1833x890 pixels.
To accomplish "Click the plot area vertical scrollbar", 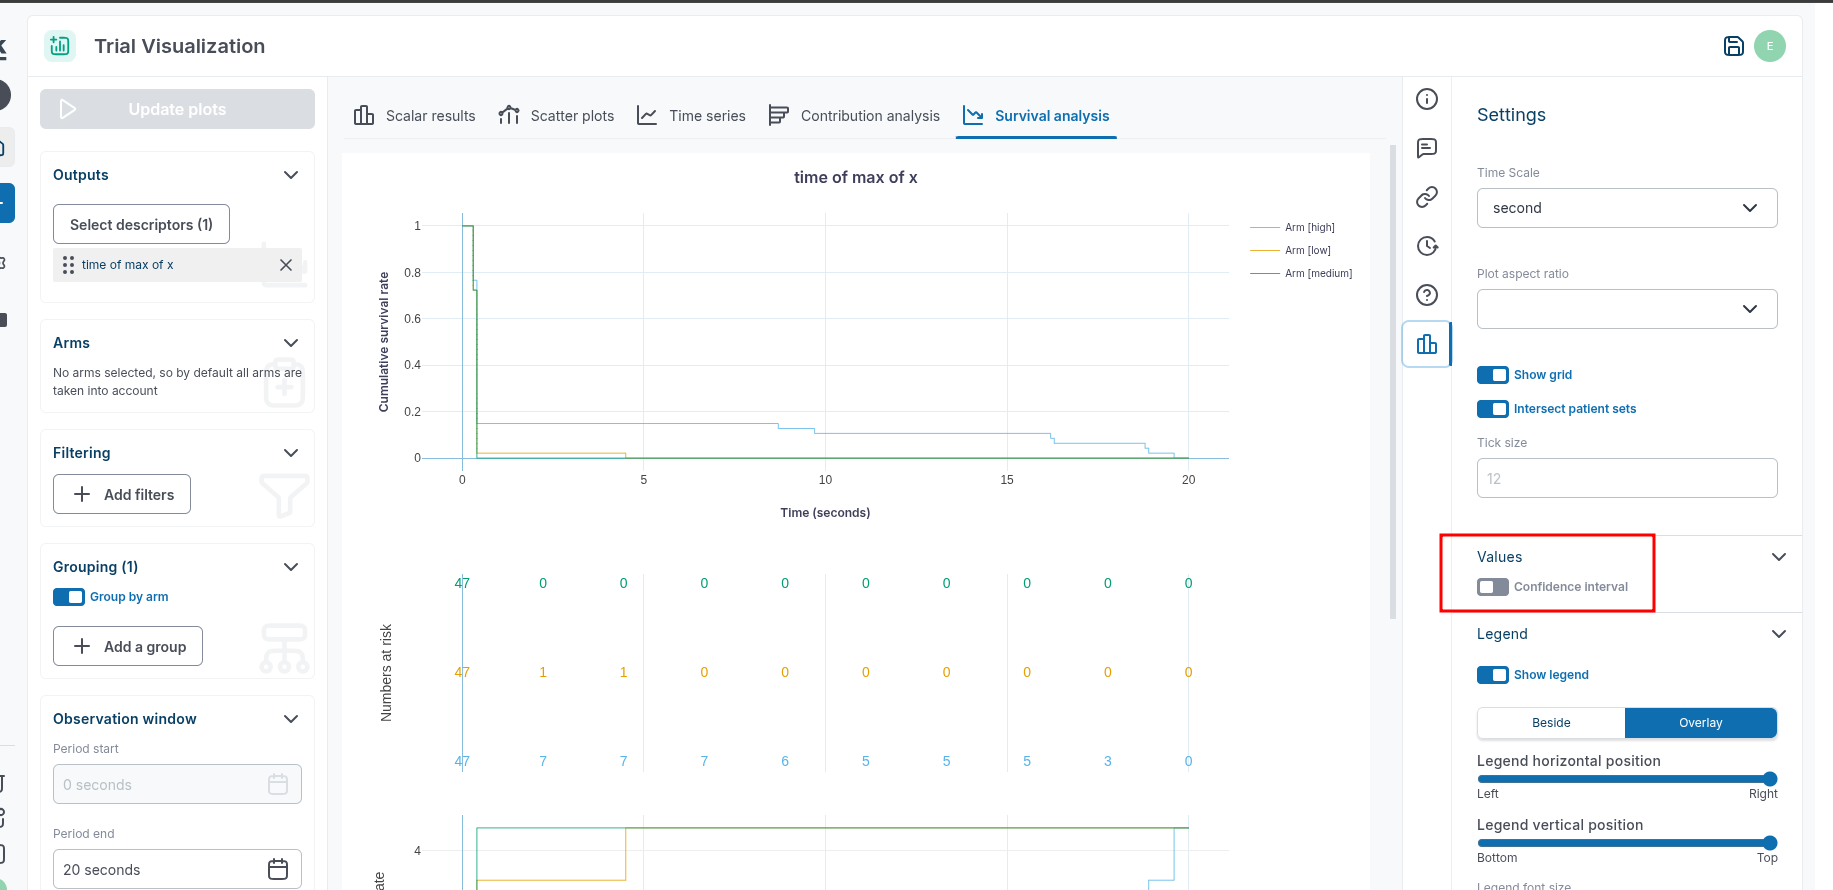I will point(1393,382).
